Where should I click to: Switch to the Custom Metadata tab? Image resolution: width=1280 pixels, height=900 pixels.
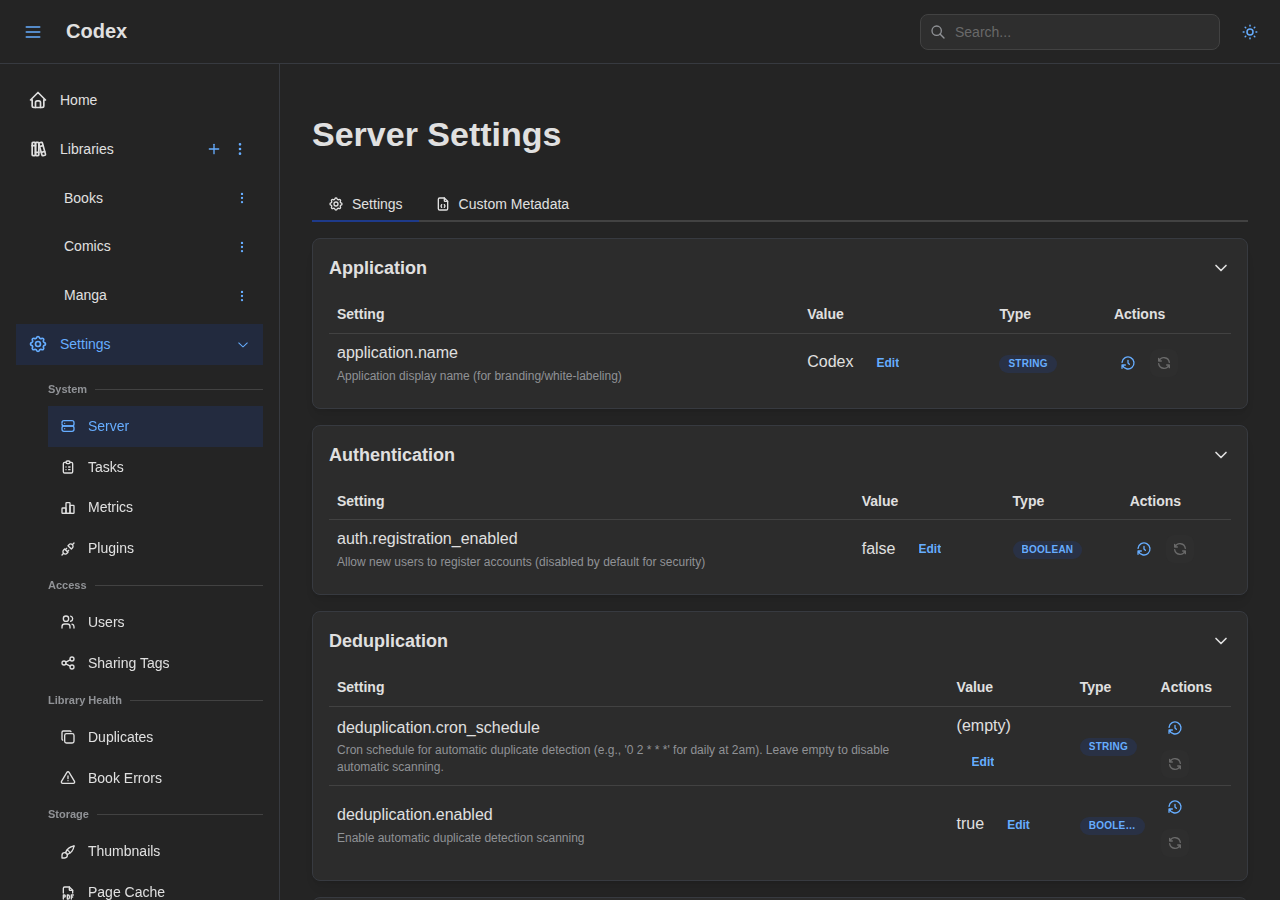513,204
